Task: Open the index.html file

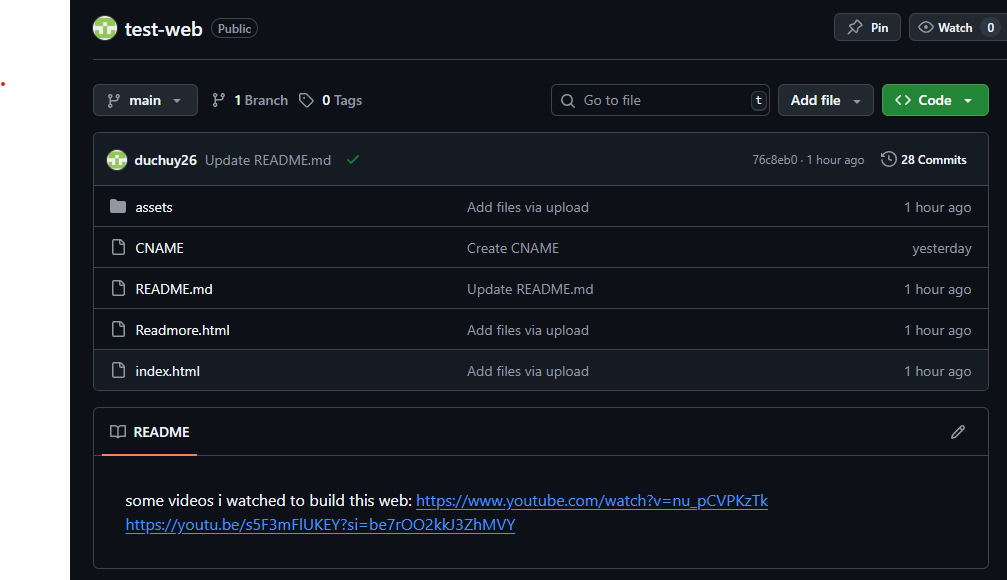Action: [167, 371]
